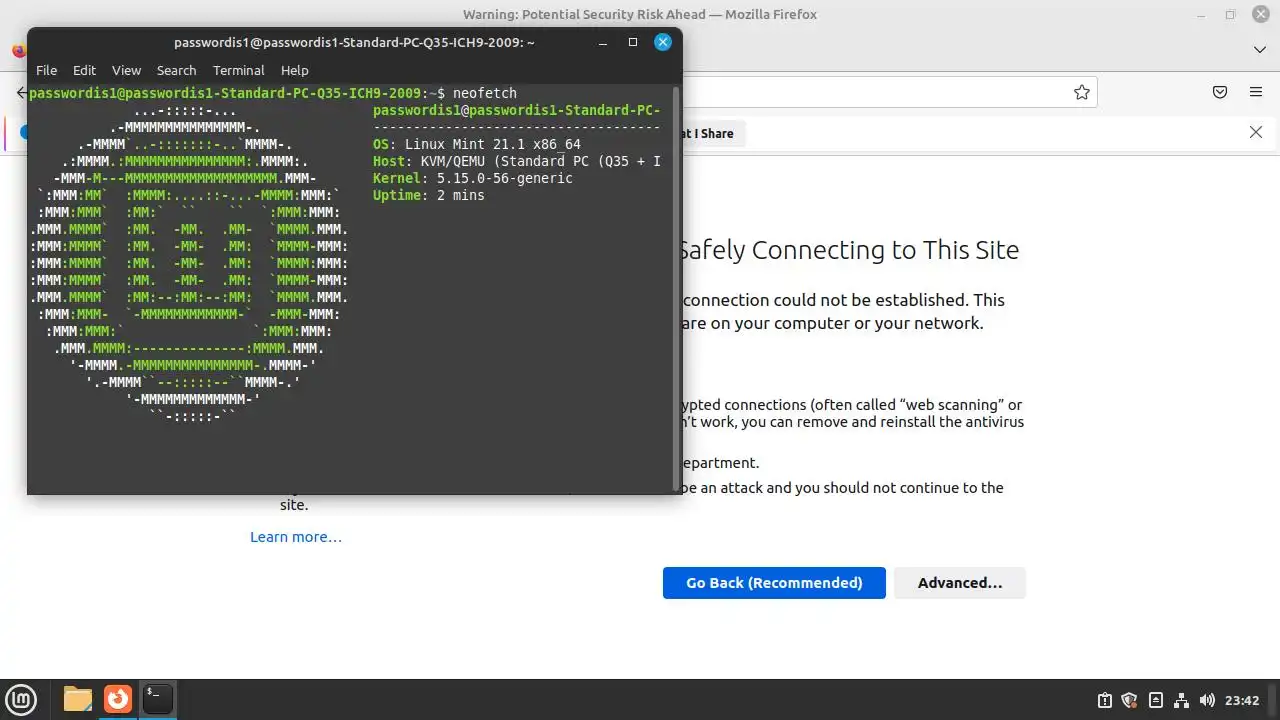Viewport: 1280px width, 720px height.
Task: Close the Firefox window
Action: coord(1260,14)
